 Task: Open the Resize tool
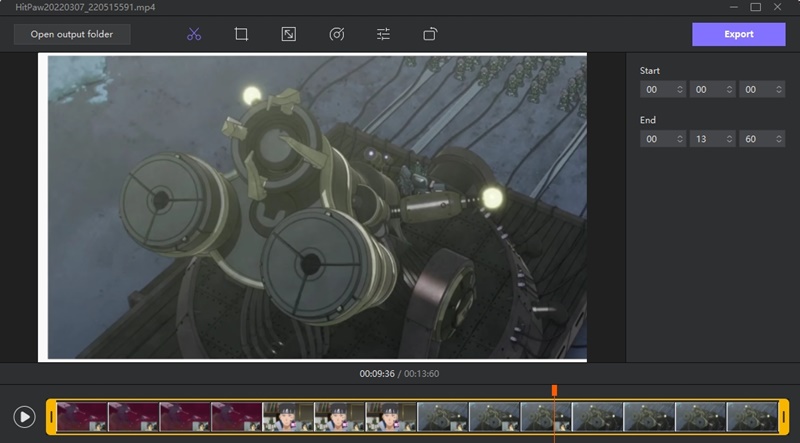pos(288,34)
